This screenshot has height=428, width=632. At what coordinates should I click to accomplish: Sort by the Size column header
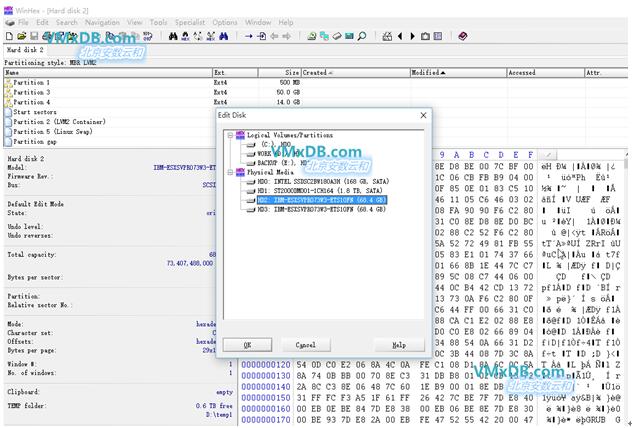tap(279, 73)
